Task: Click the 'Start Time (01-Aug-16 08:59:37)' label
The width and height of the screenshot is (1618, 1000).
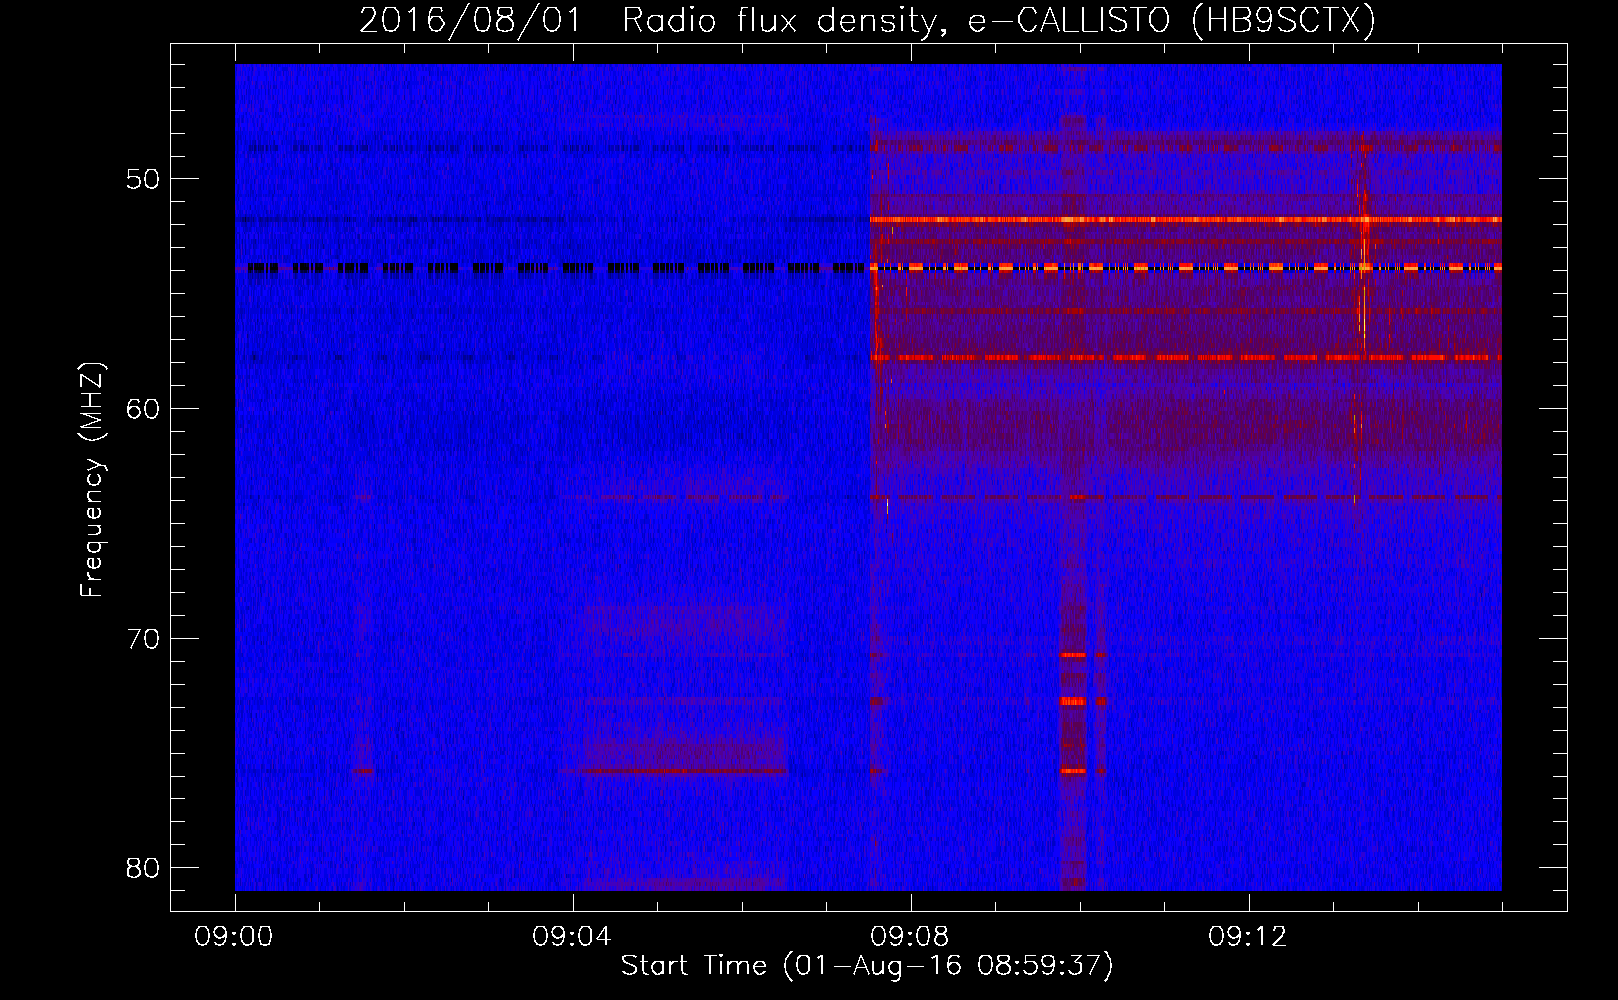Action: 867,966
